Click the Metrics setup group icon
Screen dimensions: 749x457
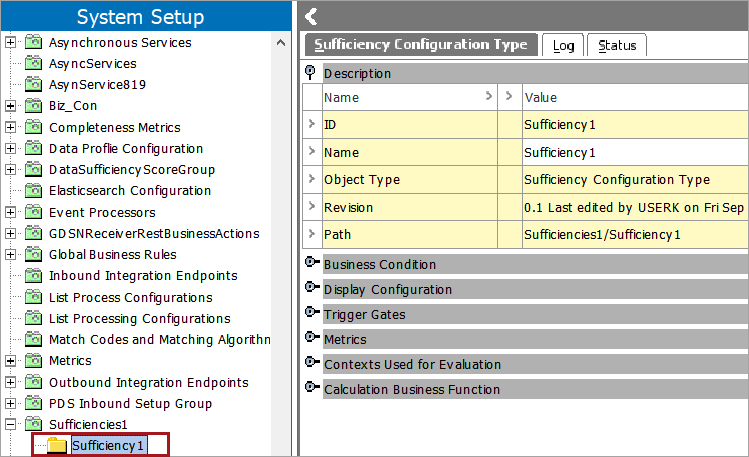[x=33, y=360]
